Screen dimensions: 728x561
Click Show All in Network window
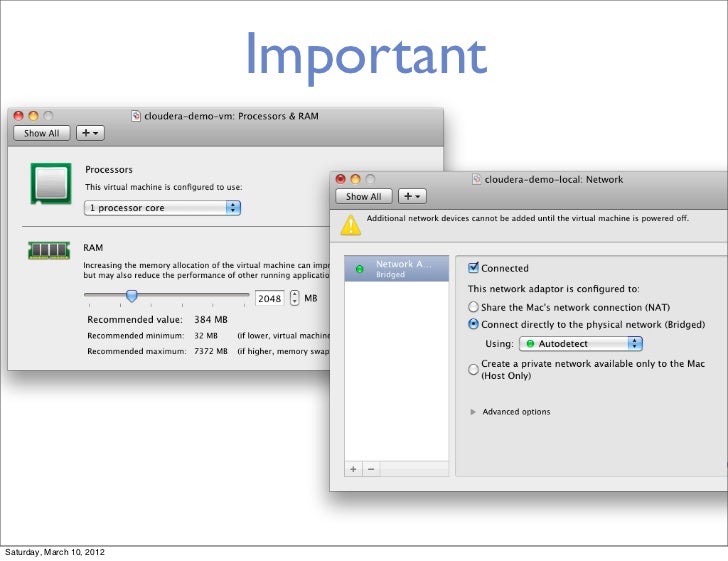[x=364, y=196]
